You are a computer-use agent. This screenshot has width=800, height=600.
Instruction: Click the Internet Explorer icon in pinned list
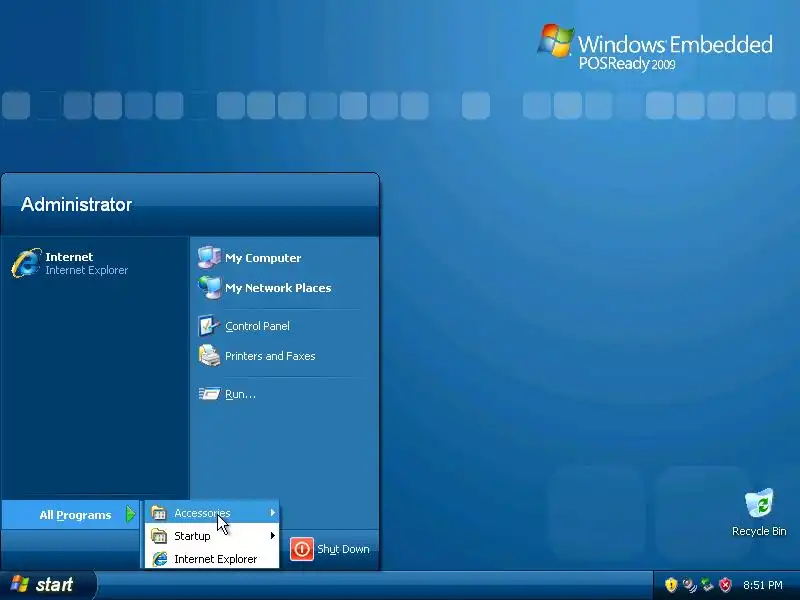(x=27, y=263)
